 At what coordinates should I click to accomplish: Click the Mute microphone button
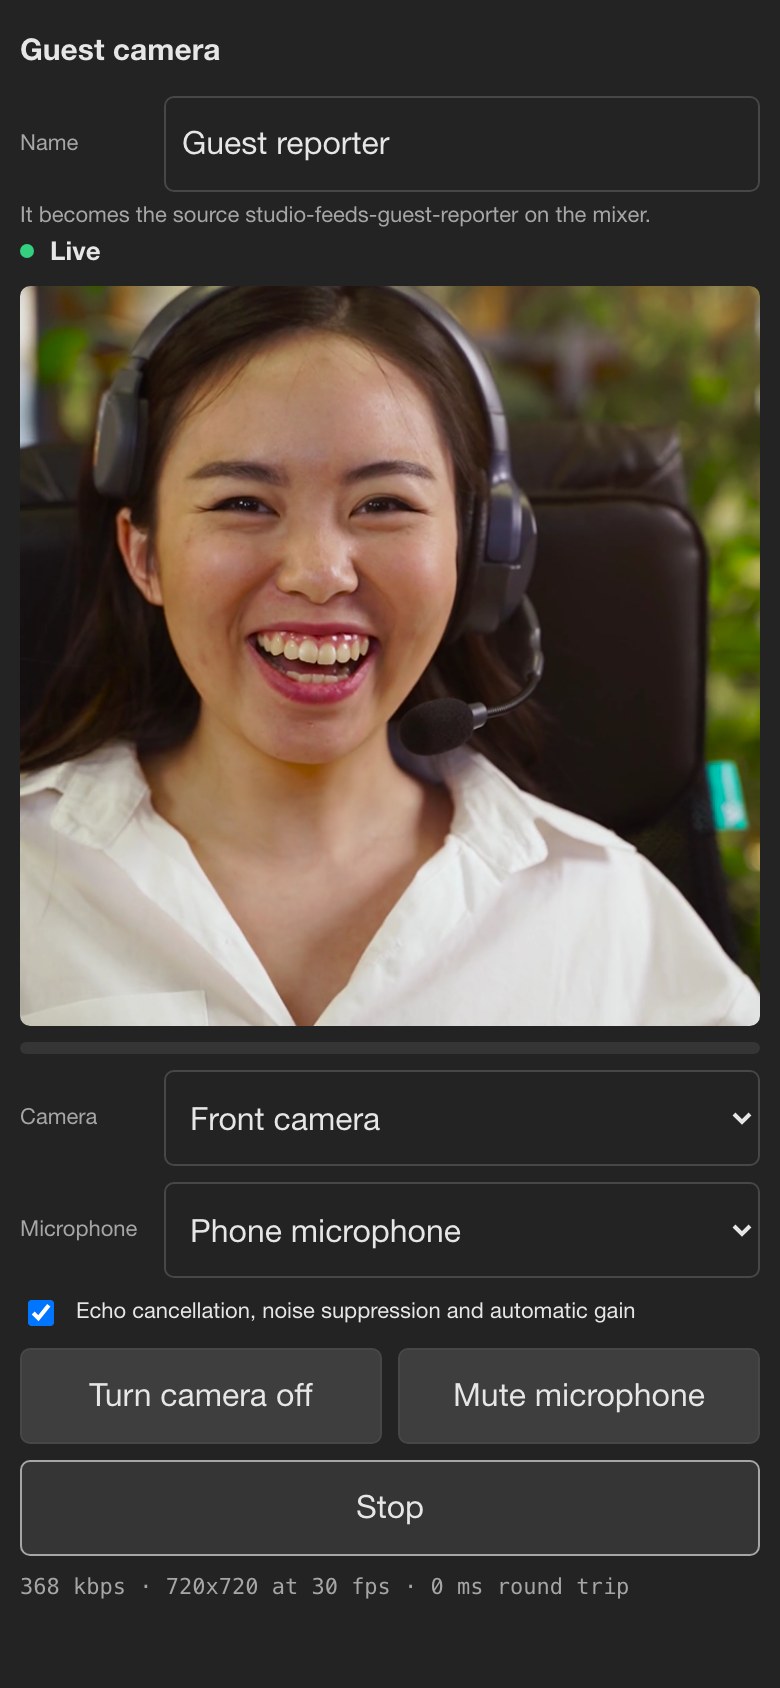tap(579, 1396)
